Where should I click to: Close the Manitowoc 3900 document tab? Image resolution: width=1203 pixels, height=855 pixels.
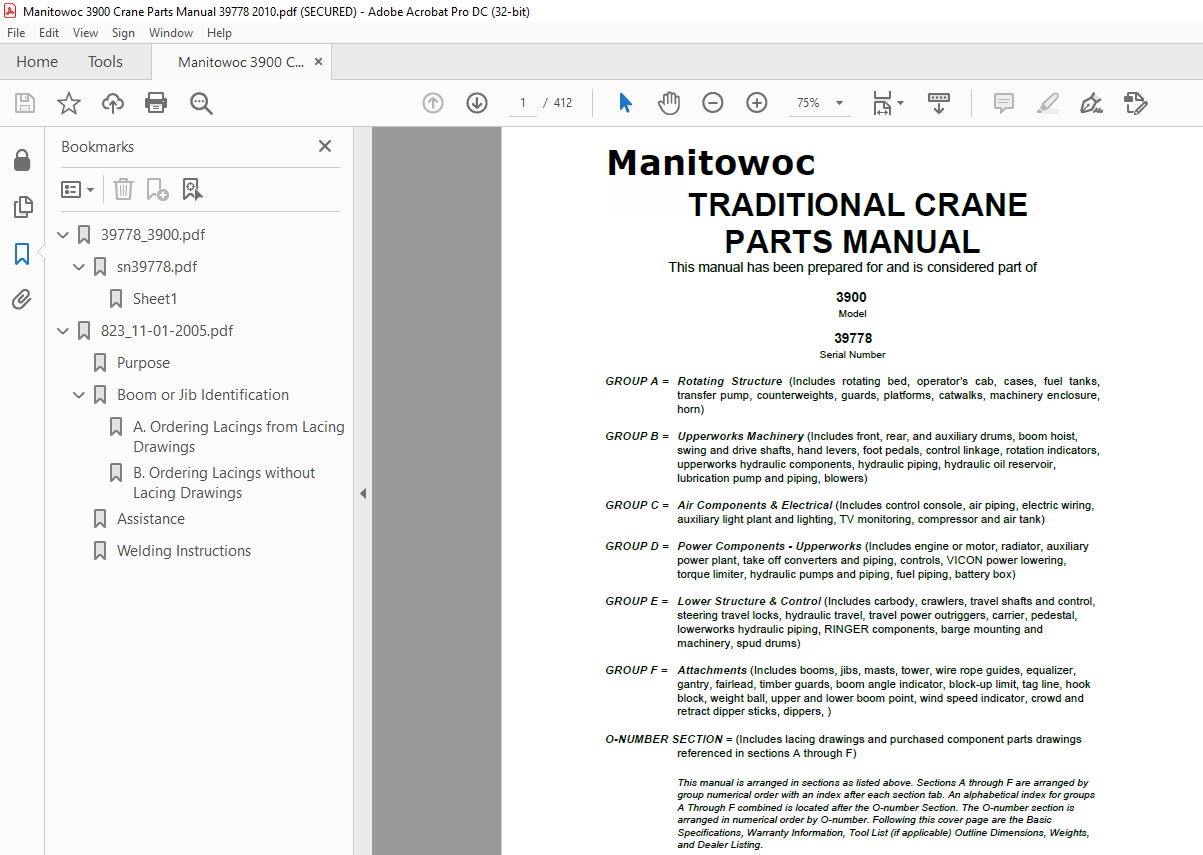[x=319, y=62]
